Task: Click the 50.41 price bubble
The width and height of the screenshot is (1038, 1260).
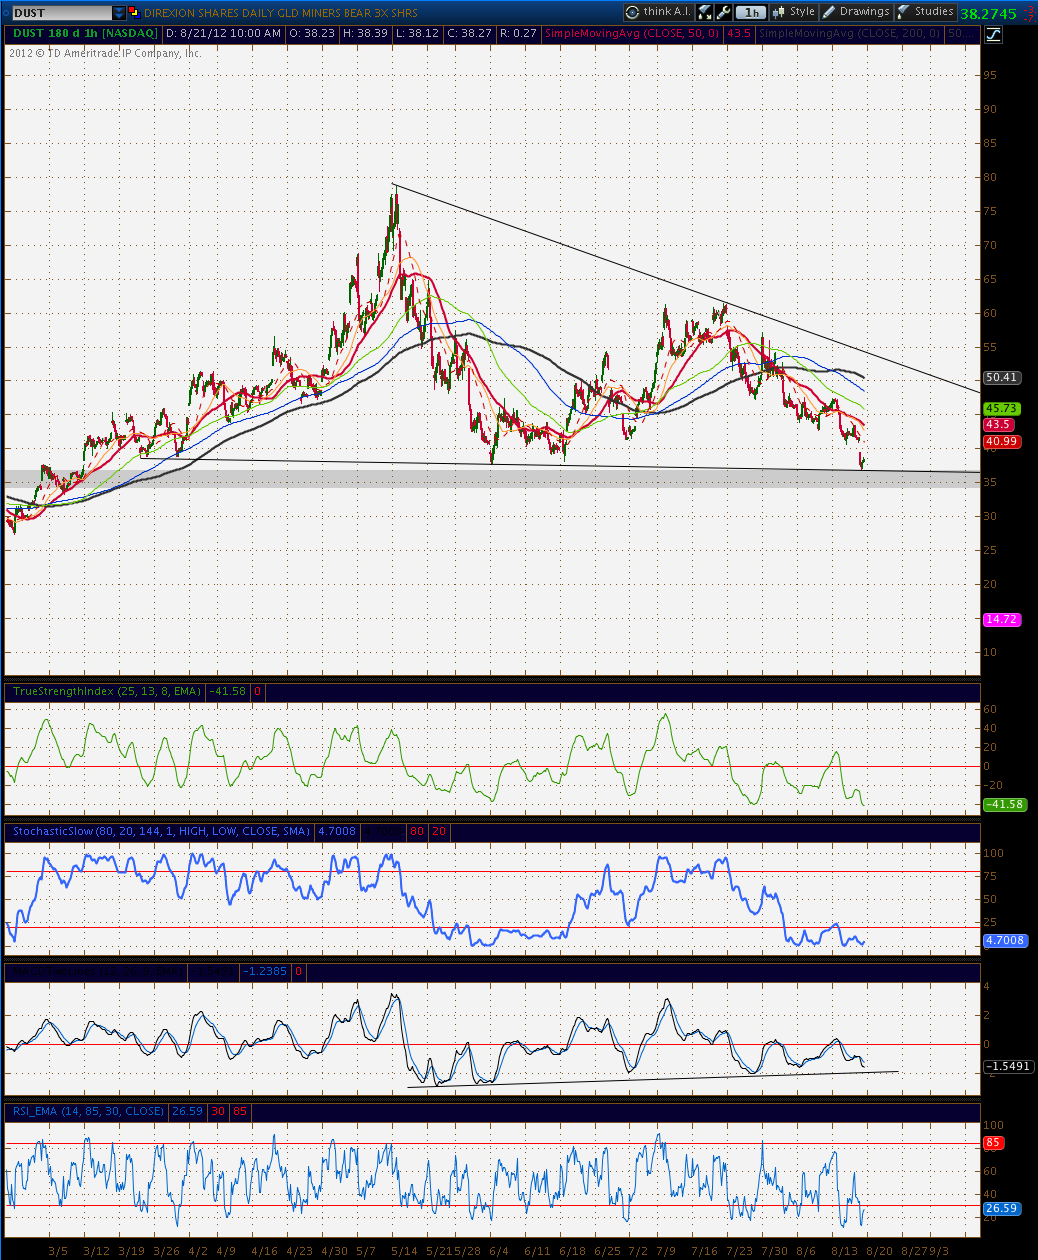Action: tap(1001, 377)
